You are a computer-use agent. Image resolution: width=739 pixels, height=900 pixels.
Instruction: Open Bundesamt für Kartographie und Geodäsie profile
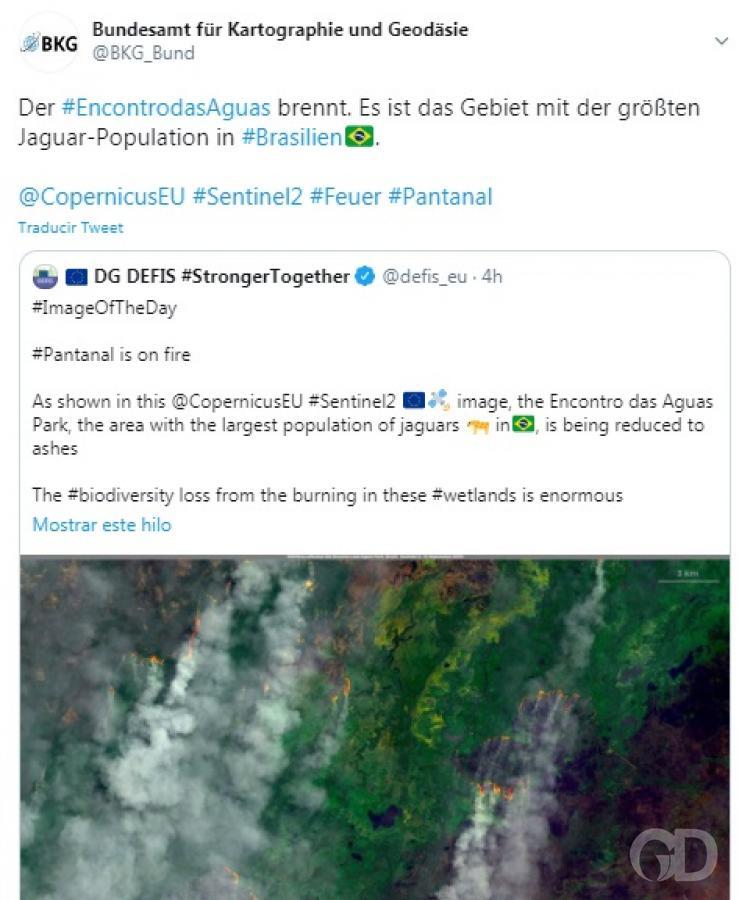279,30
